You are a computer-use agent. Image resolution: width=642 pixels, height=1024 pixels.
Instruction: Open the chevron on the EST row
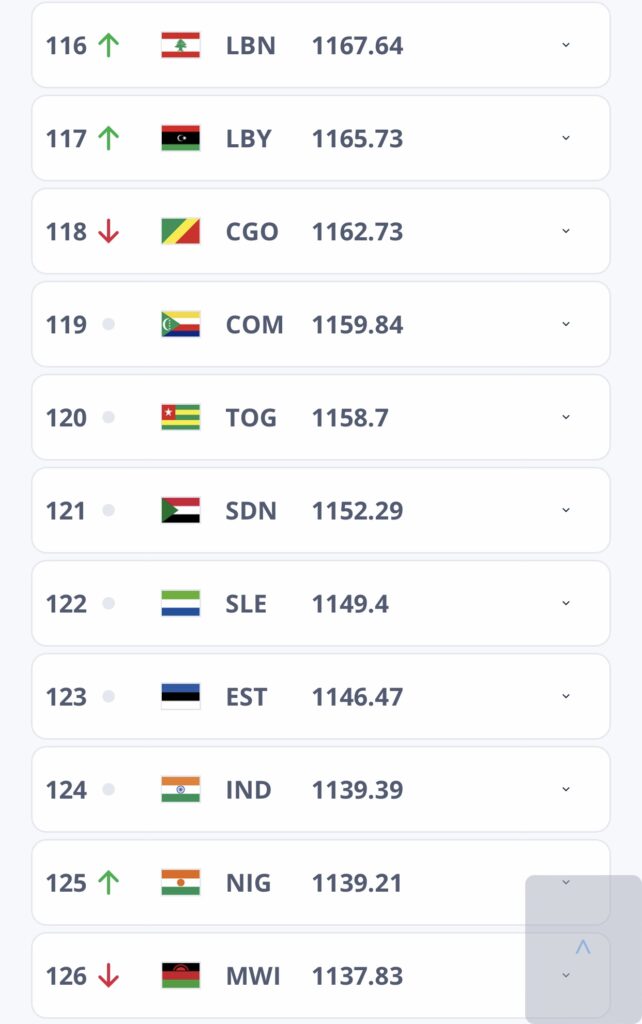coord(566,696)
